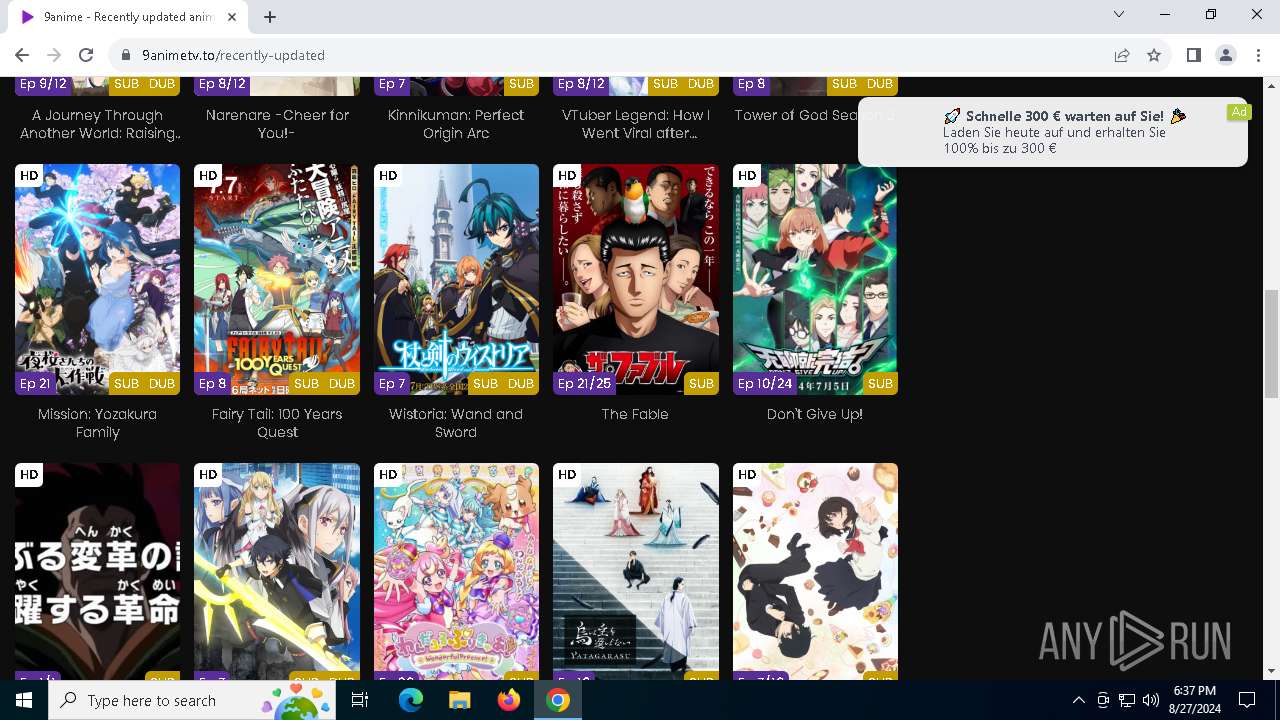Share this page via the share icon
Viewport: 1280px width, 720px height.
[1122, 55]
